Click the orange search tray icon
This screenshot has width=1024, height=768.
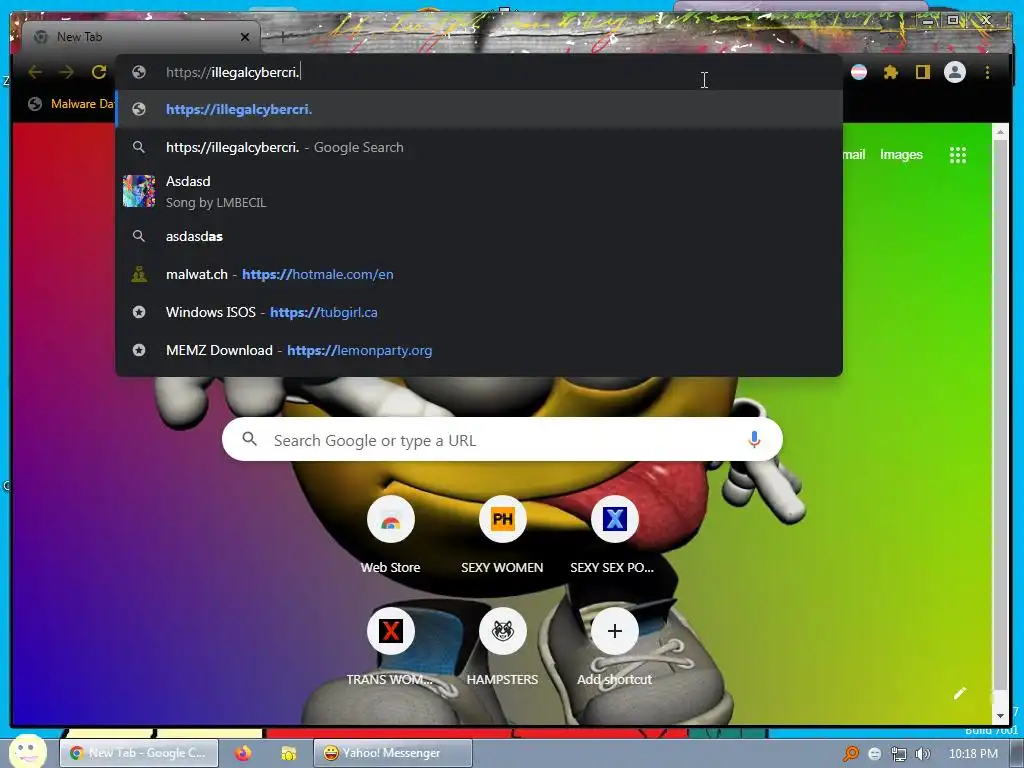coord(851,754)
